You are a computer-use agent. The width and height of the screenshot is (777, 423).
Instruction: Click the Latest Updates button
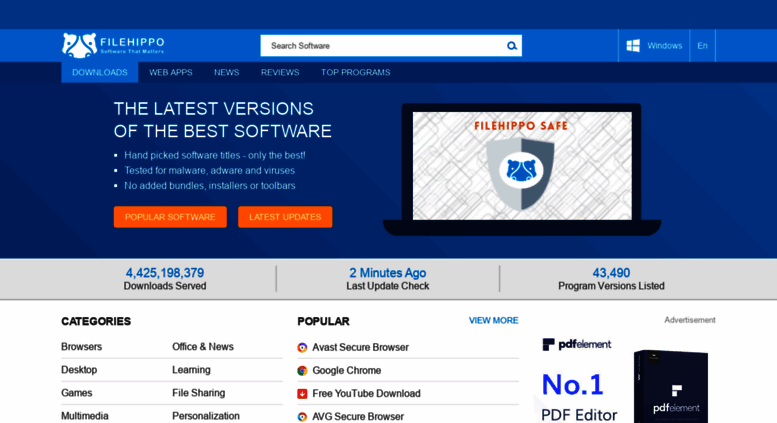pyautogui.click(x=285, y=217)
